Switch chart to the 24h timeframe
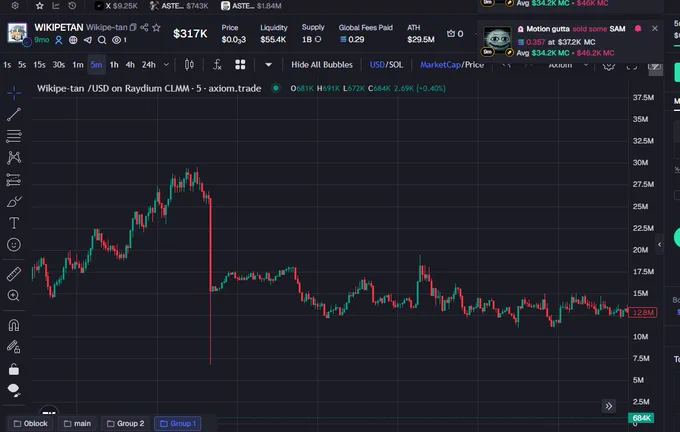Screen dimensions: 680x432 (x=149, y=65)
